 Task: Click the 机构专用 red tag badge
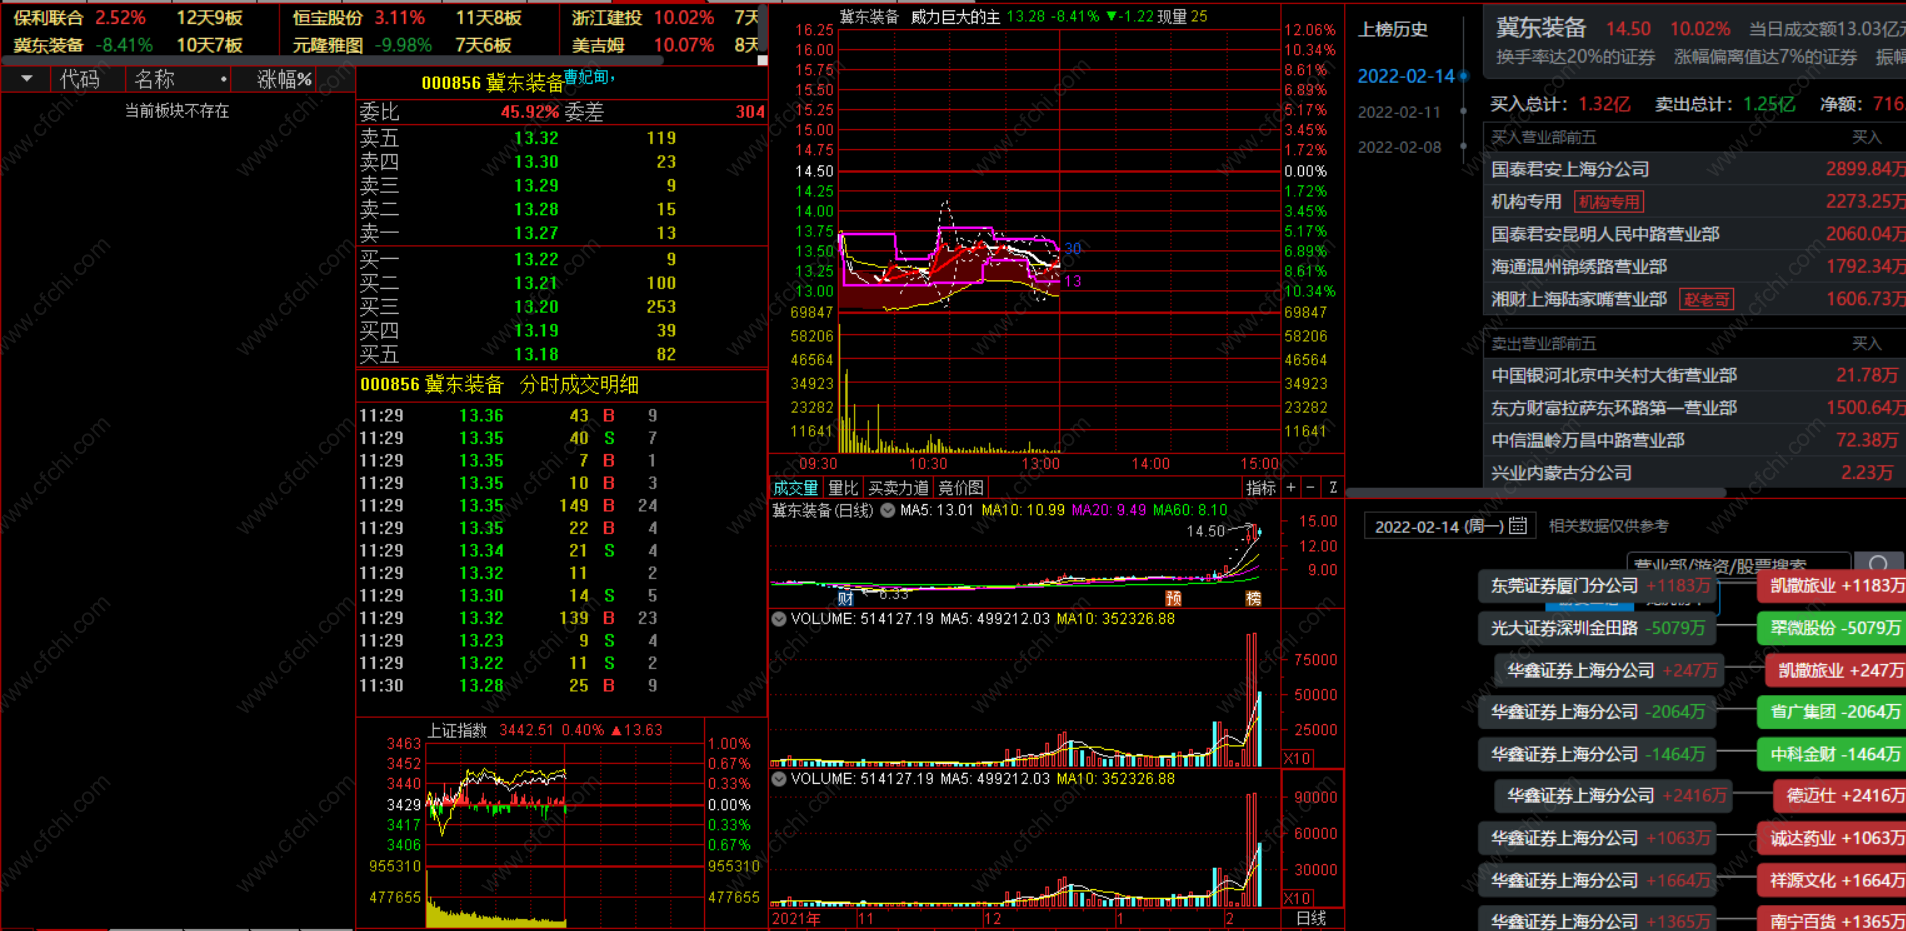coord(1609,202)
